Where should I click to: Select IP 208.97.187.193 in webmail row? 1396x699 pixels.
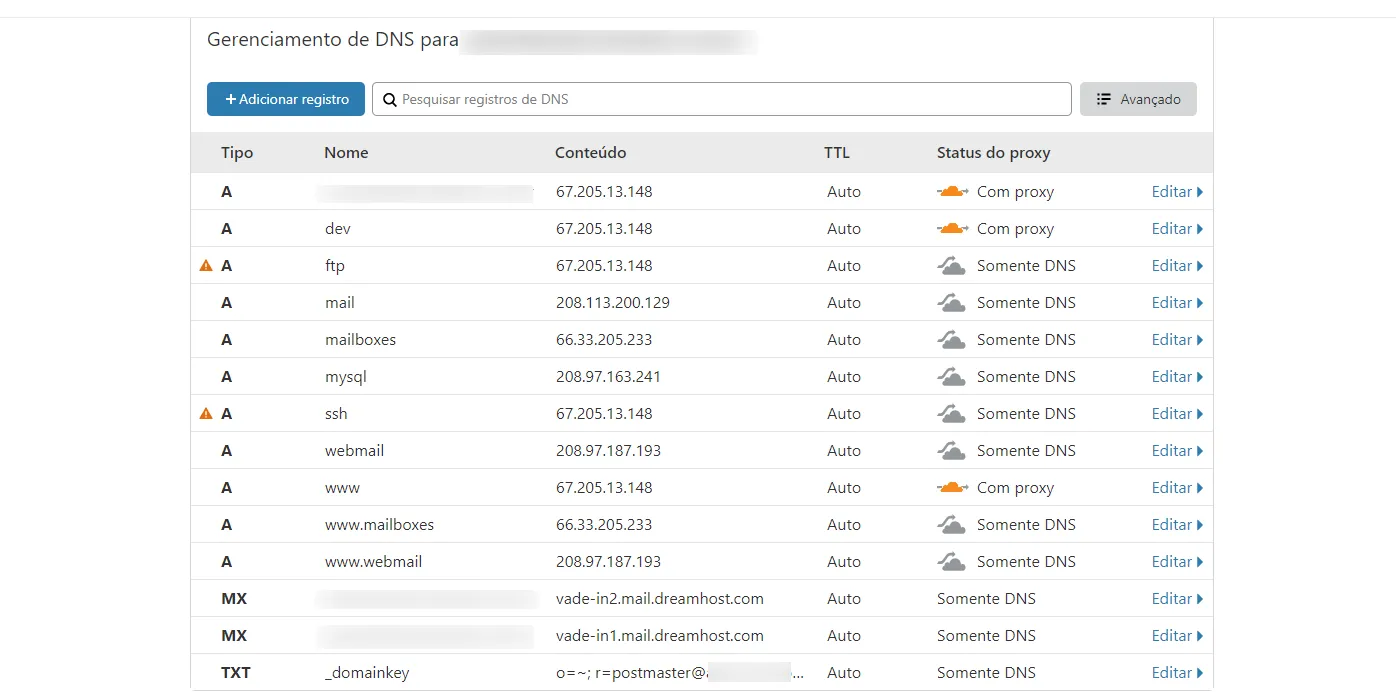point(608,450)
